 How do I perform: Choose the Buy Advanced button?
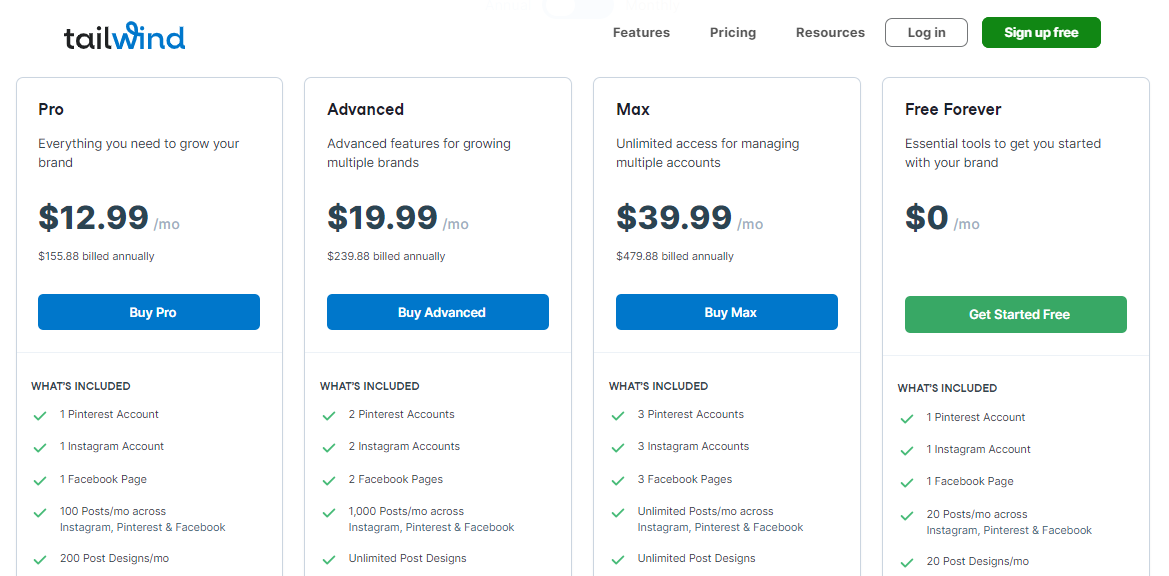438,312
